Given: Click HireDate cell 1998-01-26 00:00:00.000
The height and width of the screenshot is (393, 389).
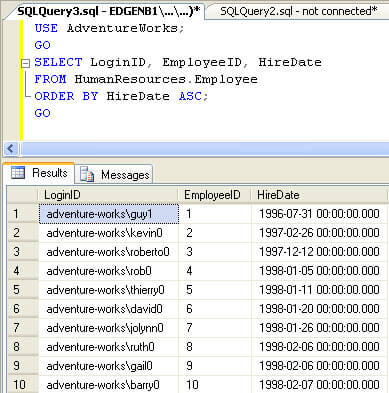Looking at the screenshot, I should tap(320, 328).
